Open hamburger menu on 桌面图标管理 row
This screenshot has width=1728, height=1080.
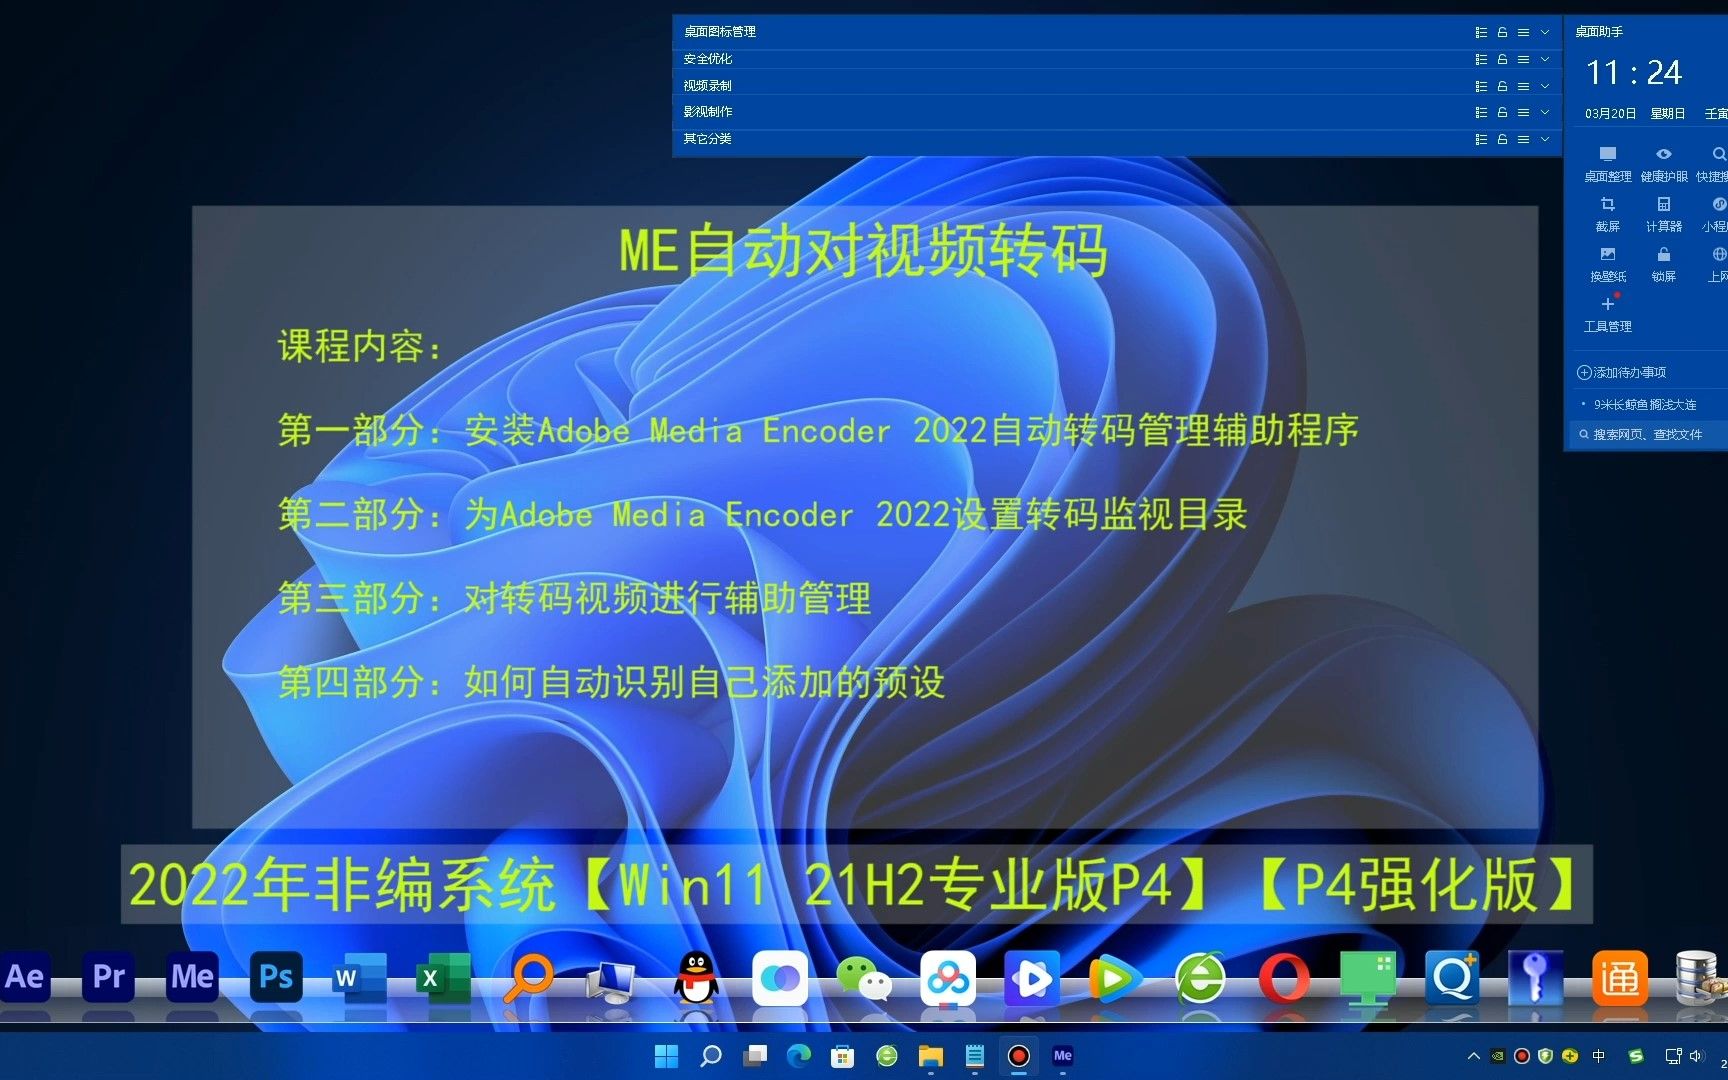1523,32
